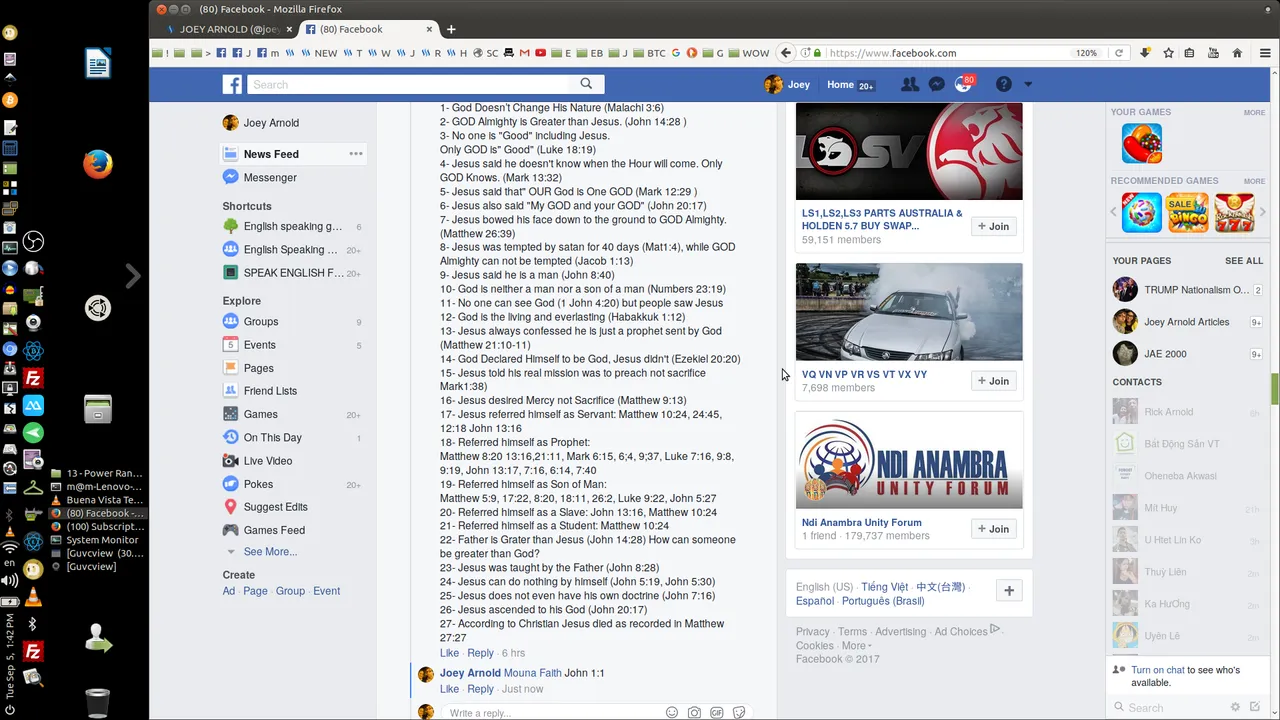This screenshot has width=1280, height=720.
Task: Click Create Ad link in the sidebar
Action: tap(229, 591)
